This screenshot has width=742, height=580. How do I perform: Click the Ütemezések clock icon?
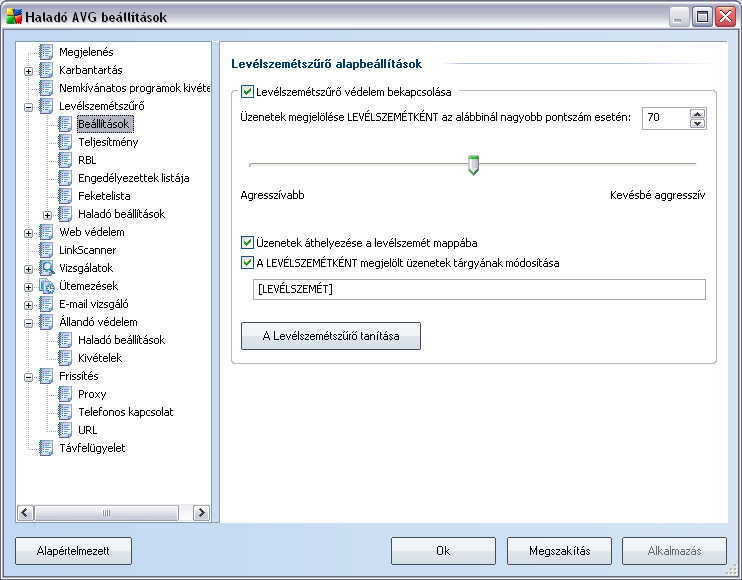[x=46, y=286]
